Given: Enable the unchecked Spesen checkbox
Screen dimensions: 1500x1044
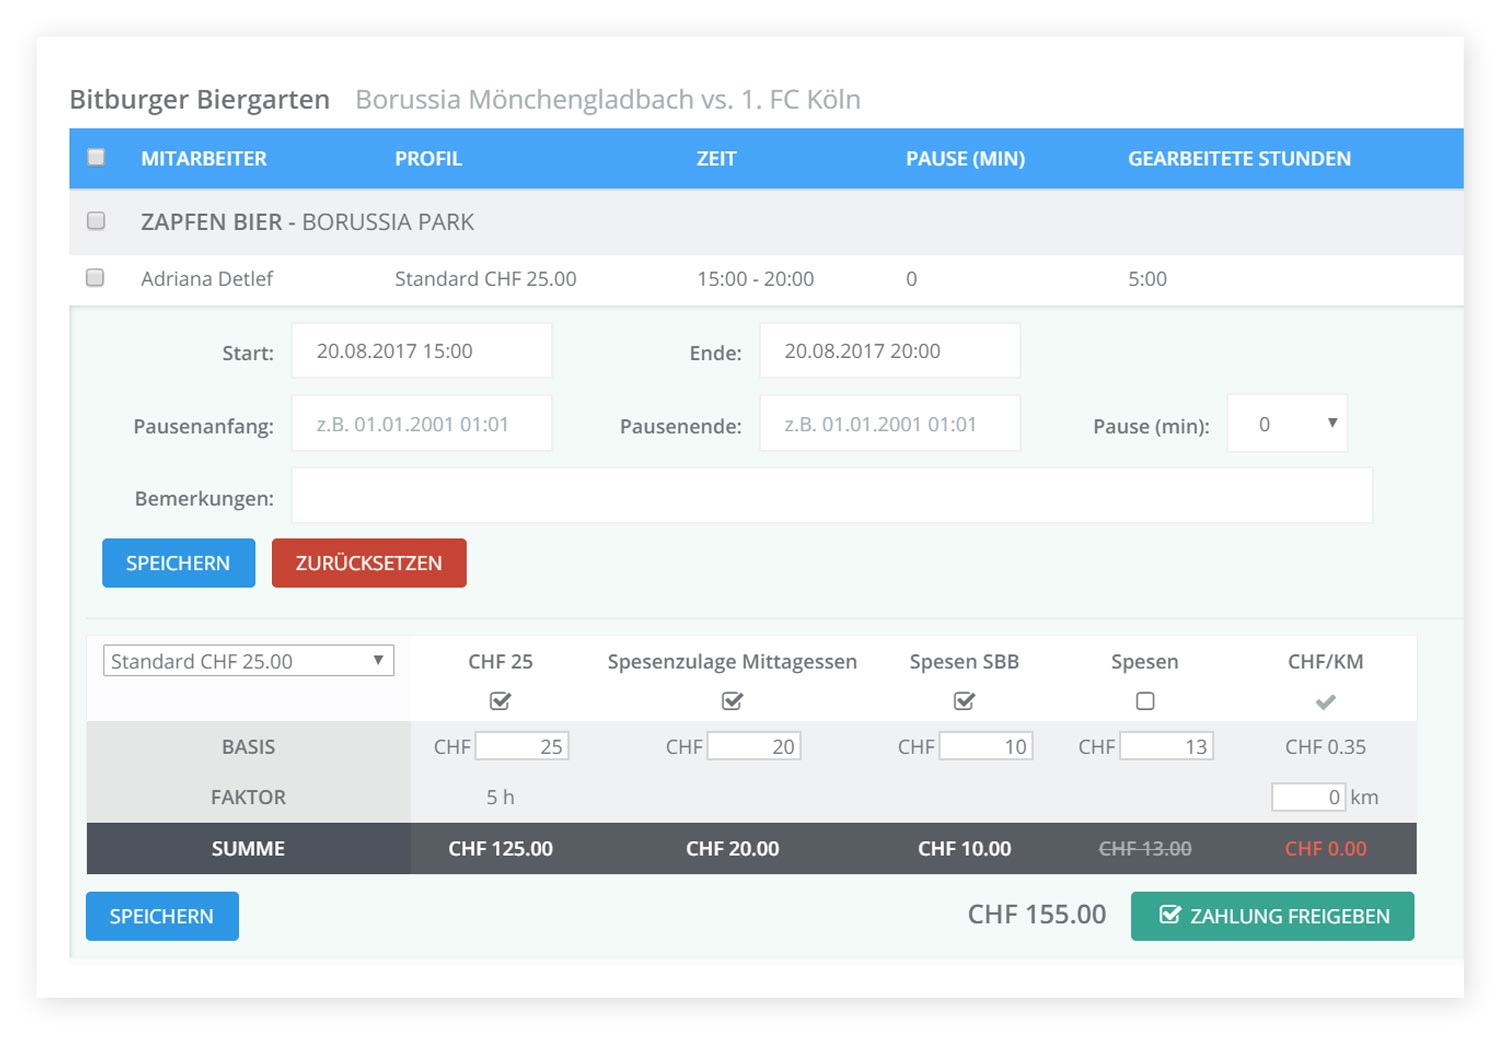Looking at the screenshot, I should coord(1145,701).
